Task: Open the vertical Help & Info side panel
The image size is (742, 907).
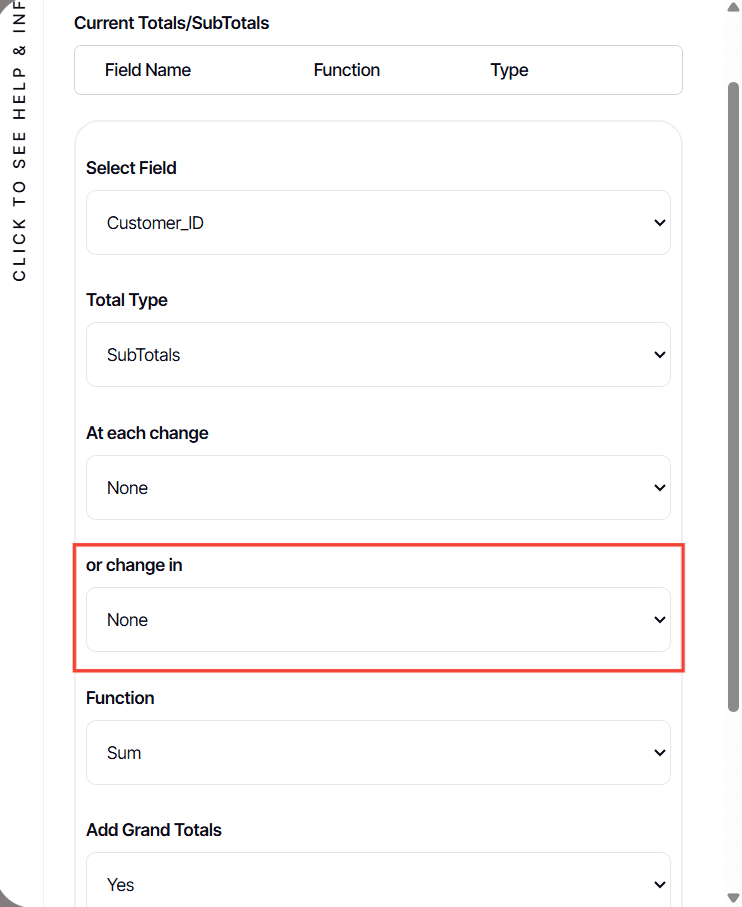Action: tap(19, 140)
